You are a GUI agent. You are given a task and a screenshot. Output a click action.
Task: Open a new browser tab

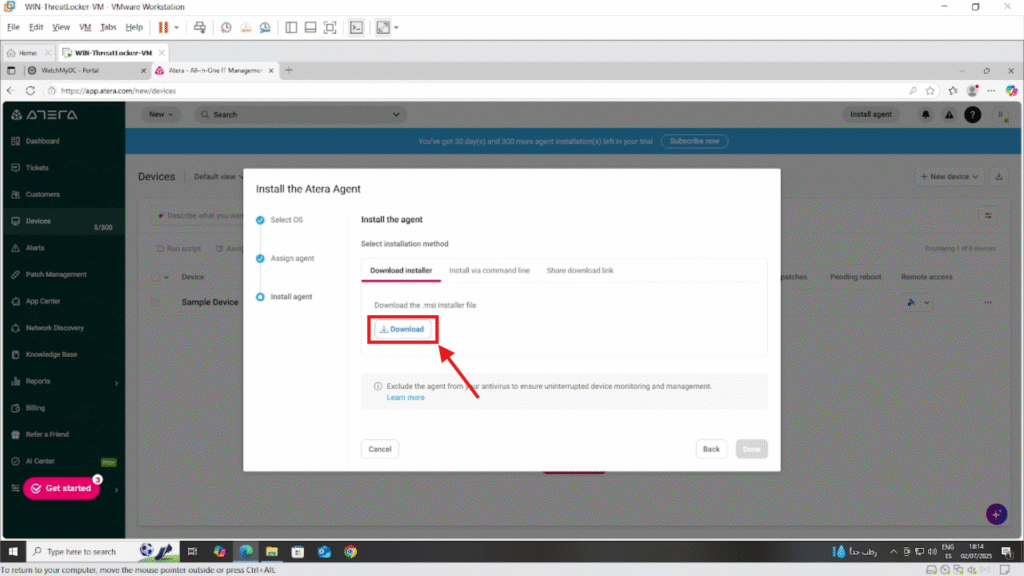(x=289, y=71)
